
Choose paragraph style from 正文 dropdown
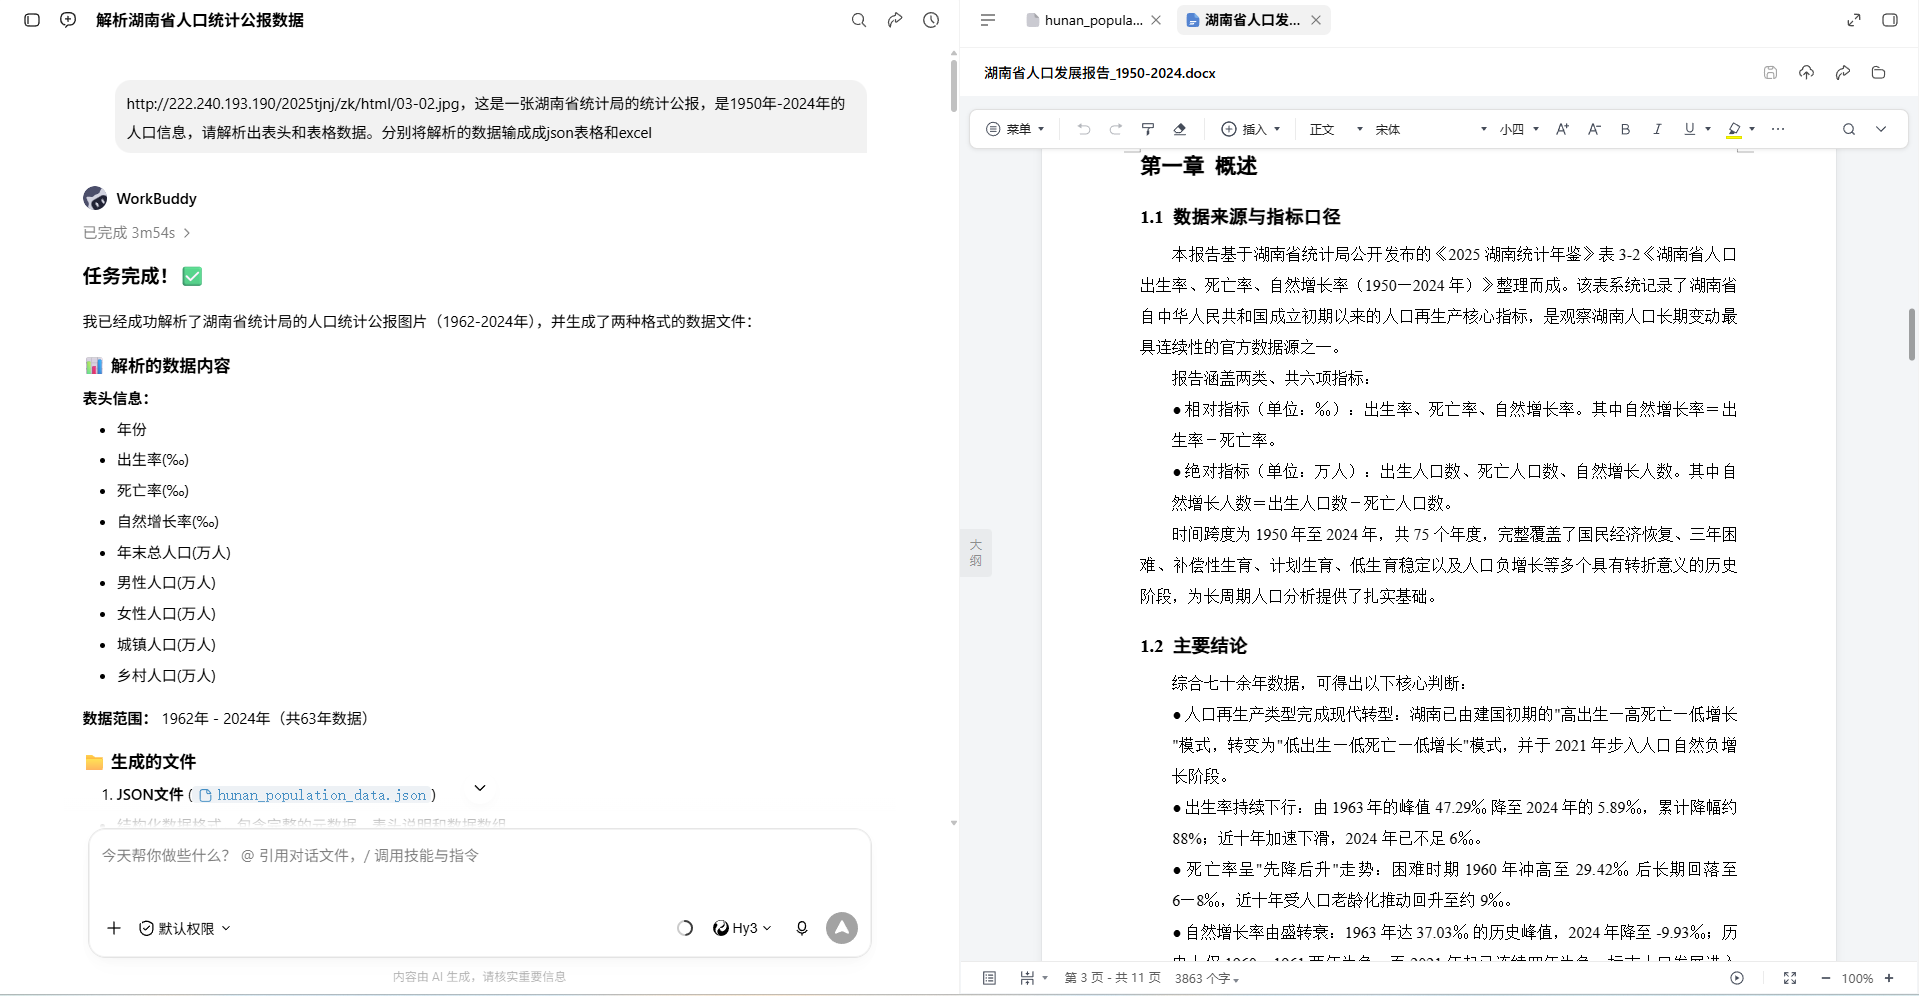[x=1336, y=129]
